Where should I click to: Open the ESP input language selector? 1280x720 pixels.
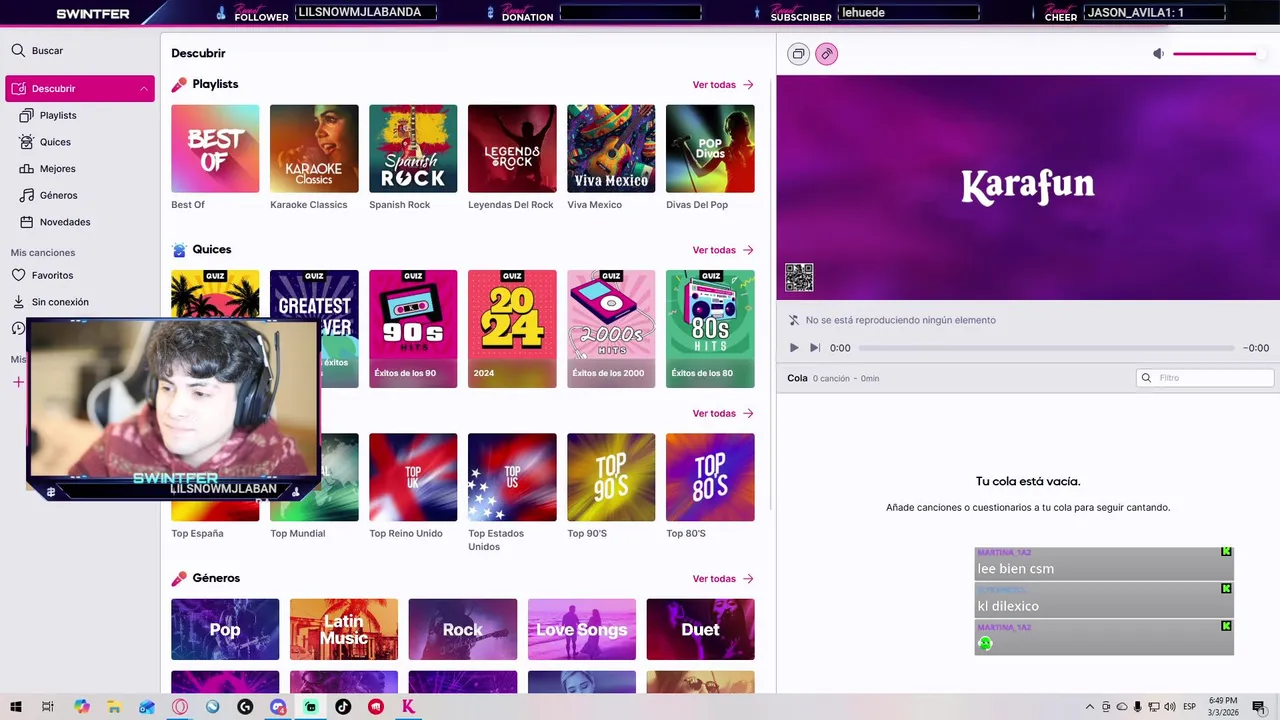[x=1189, y=707]
